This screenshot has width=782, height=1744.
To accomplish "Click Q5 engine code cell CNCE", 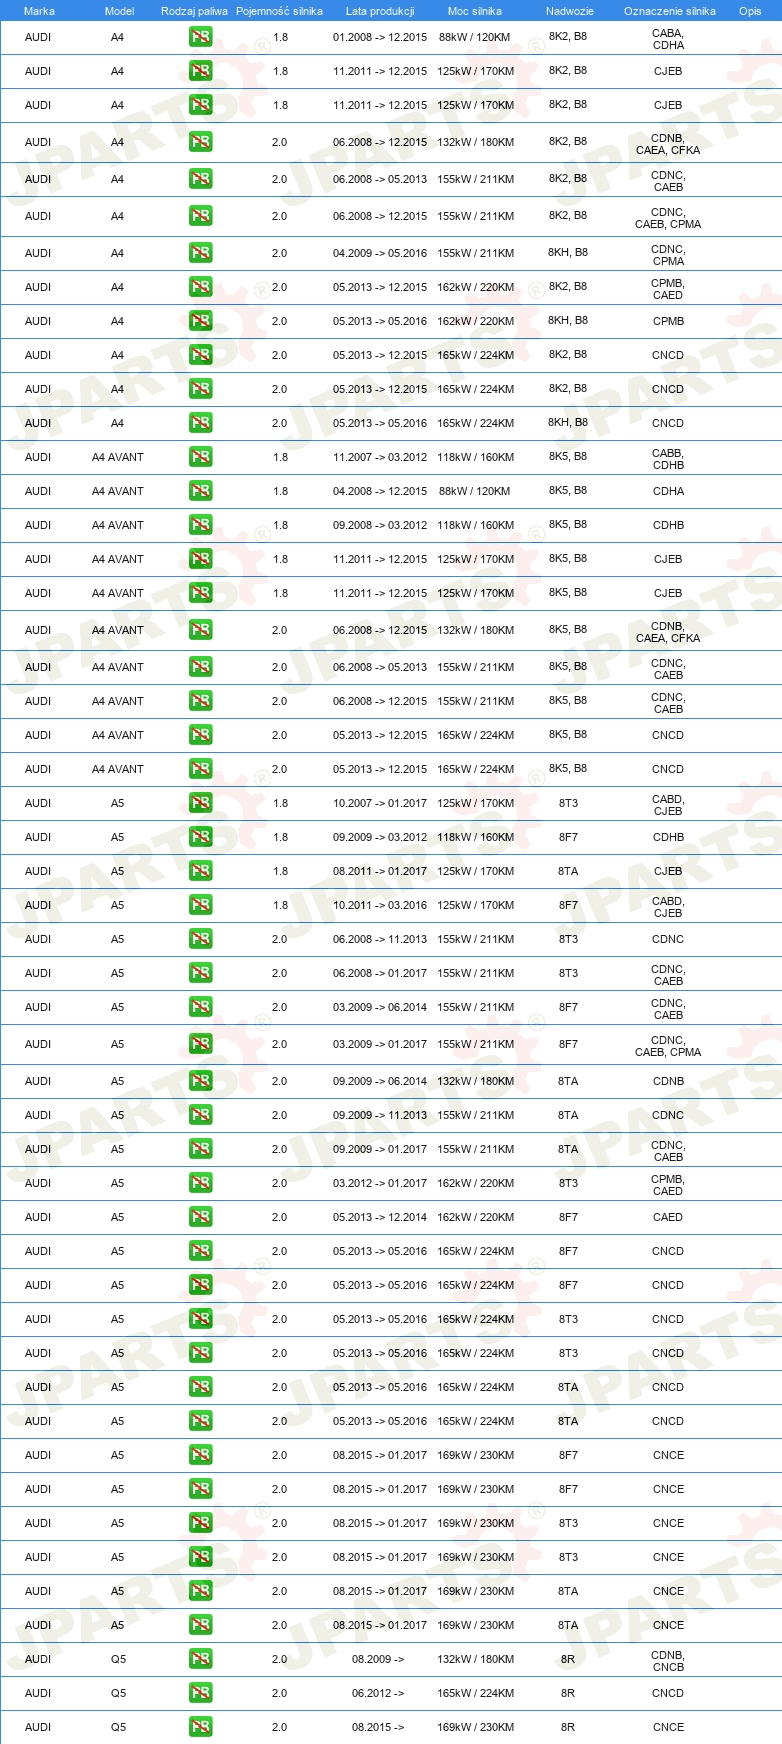I will coord(668,1727).
